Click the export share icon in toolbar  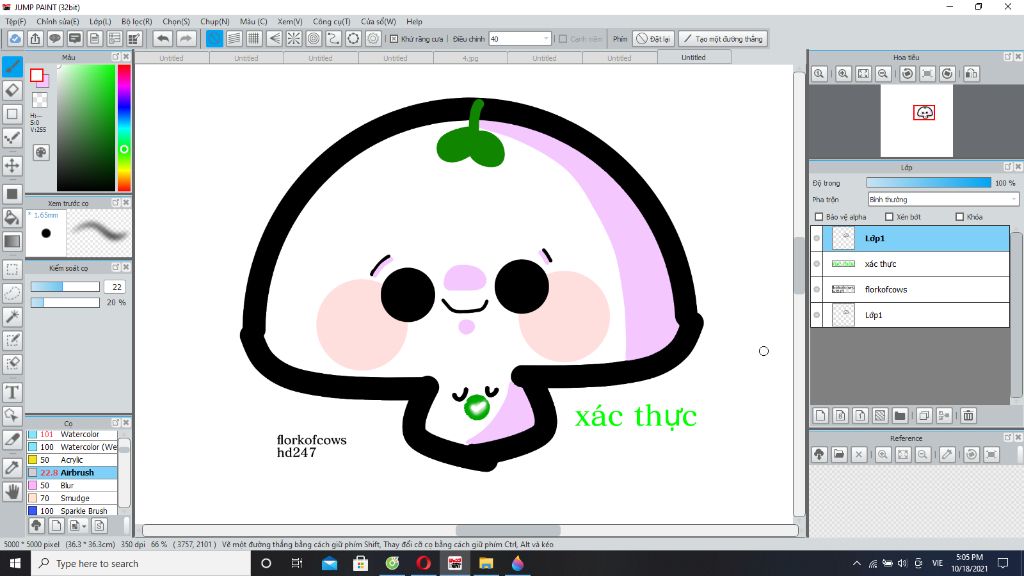click(x=35, y=39)
